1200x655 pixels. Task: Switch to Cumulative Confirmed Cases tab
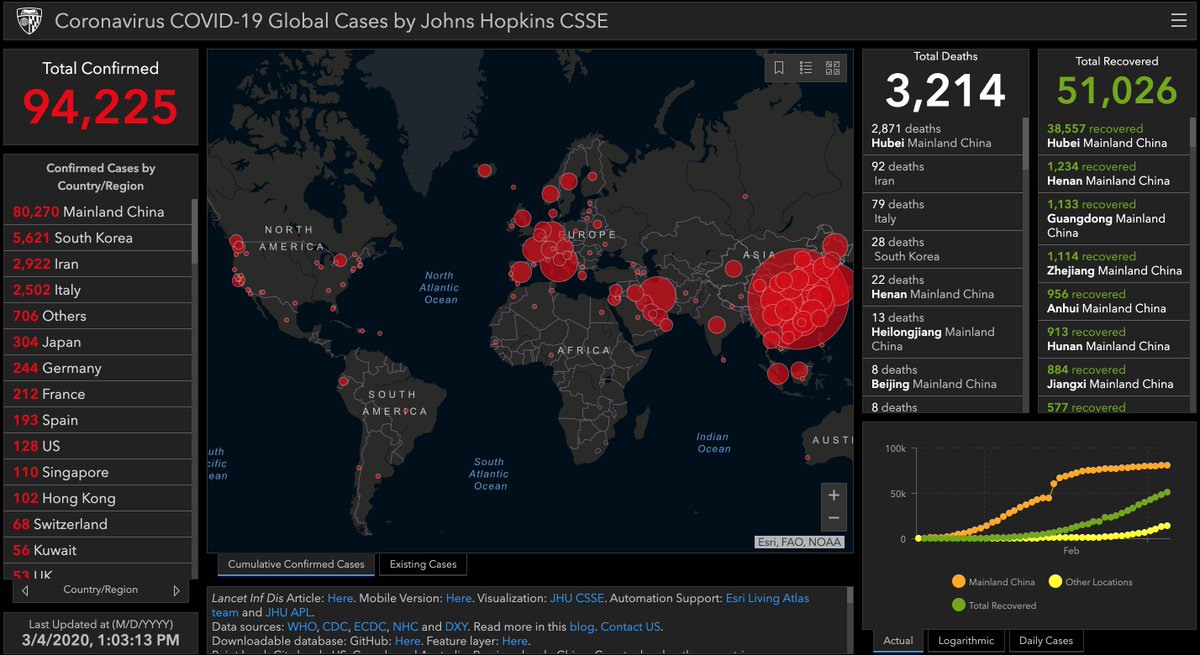(x=296, y=564)
